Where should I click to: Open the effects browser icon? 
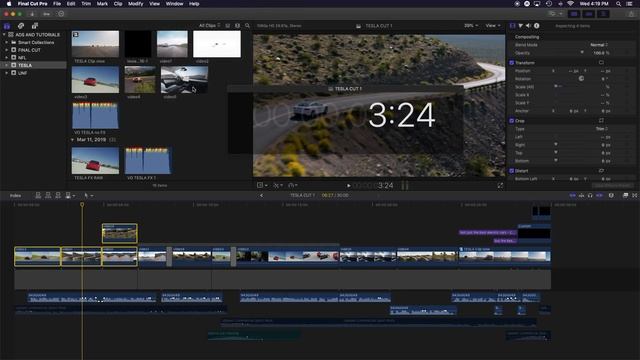(x=625, y=196)
